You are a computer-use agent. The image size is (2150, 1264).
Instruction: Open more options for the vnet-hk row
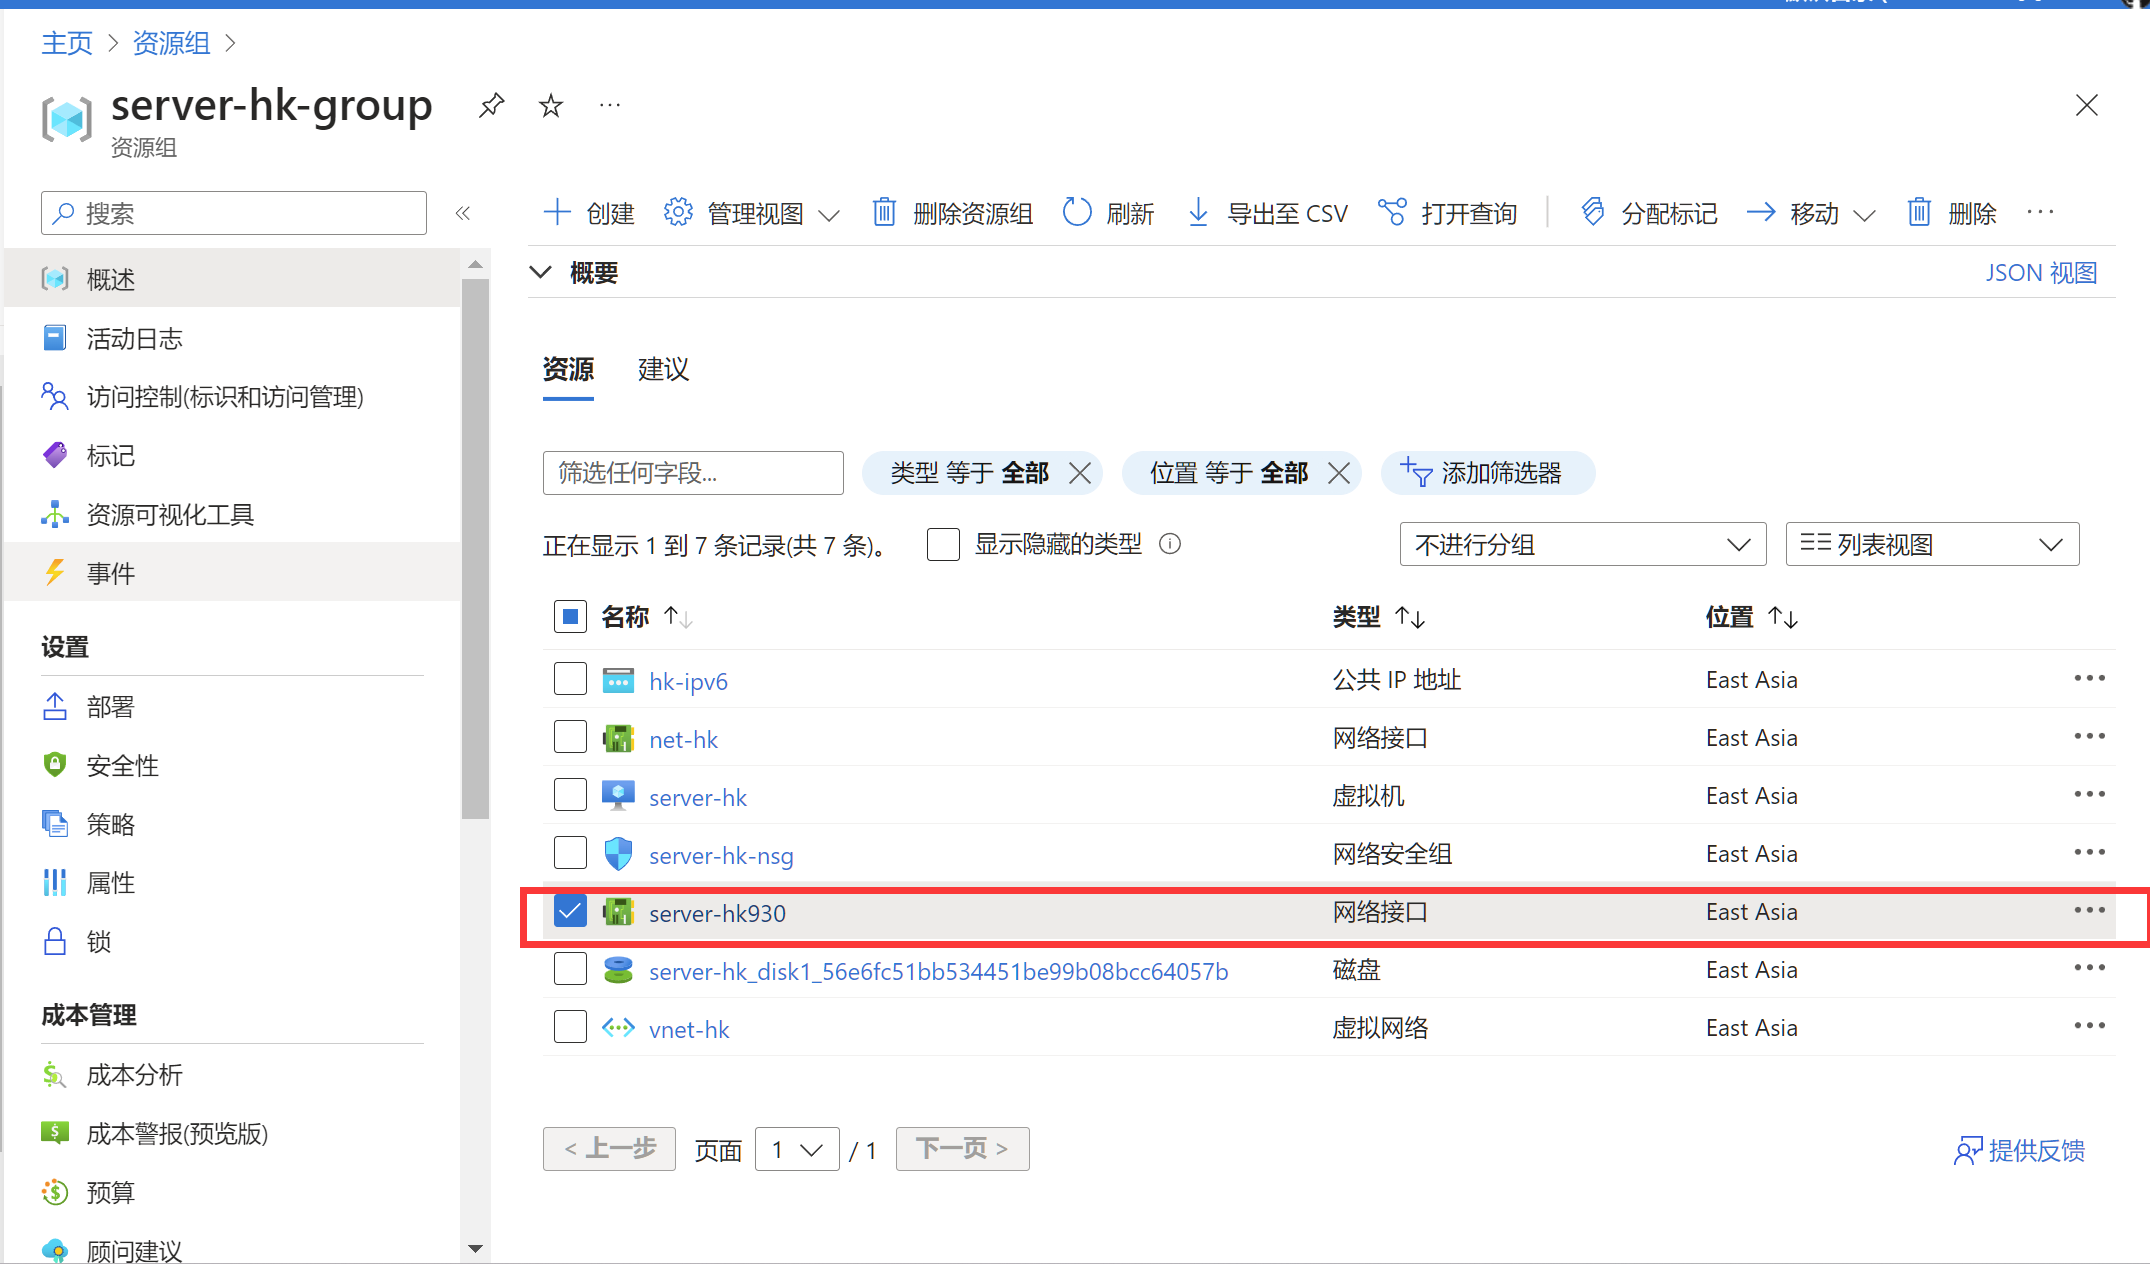(2089, 1026)
